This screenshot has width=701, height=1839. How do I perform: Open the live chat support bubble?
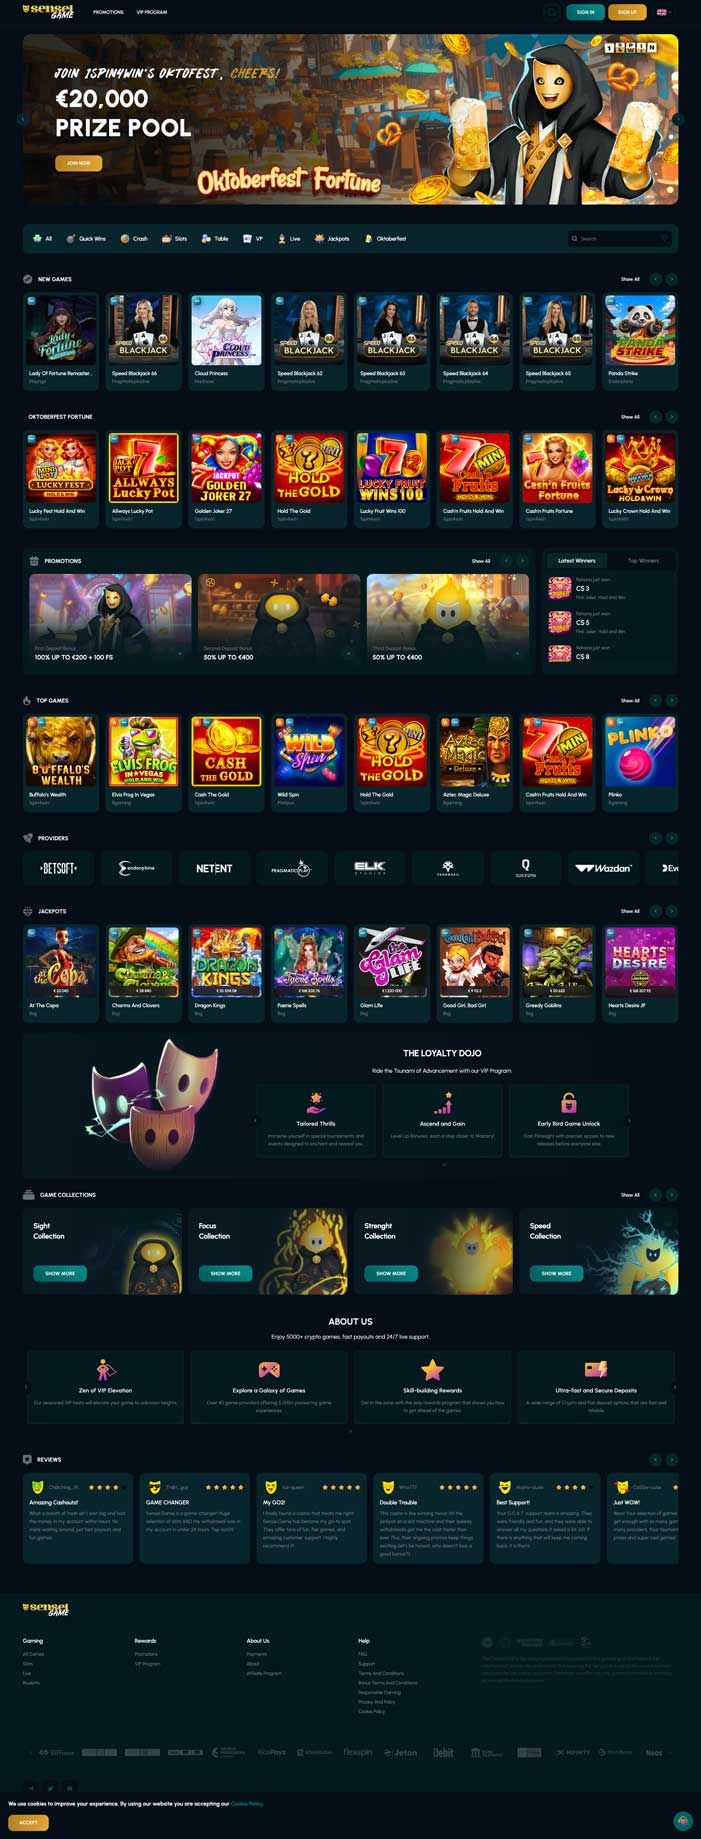point(683,1820)
